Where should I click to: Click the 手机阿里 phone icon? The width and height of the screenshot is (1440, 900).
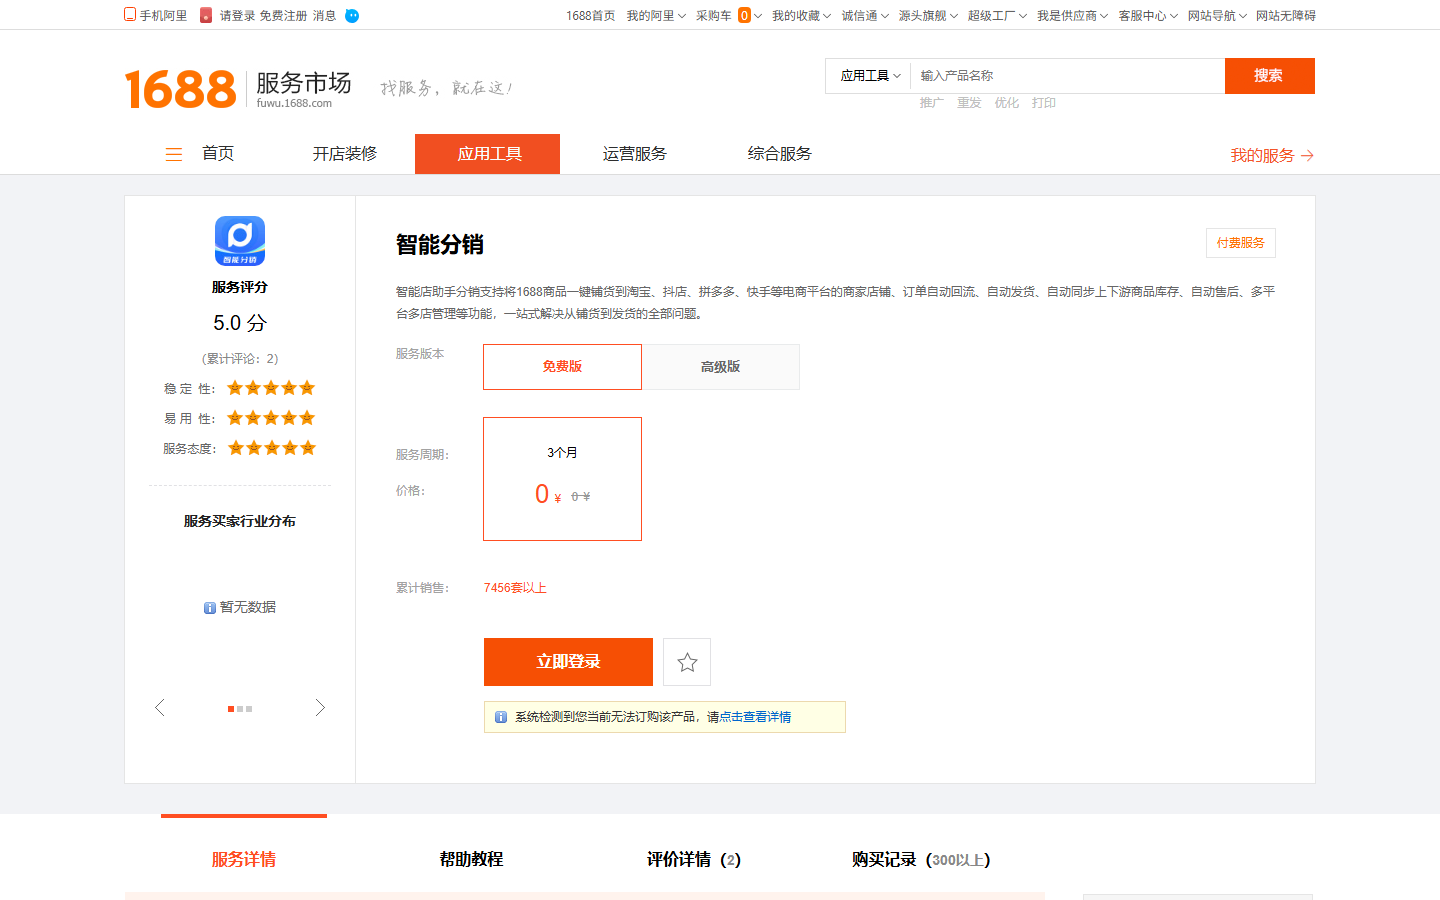tap(129, 15)
